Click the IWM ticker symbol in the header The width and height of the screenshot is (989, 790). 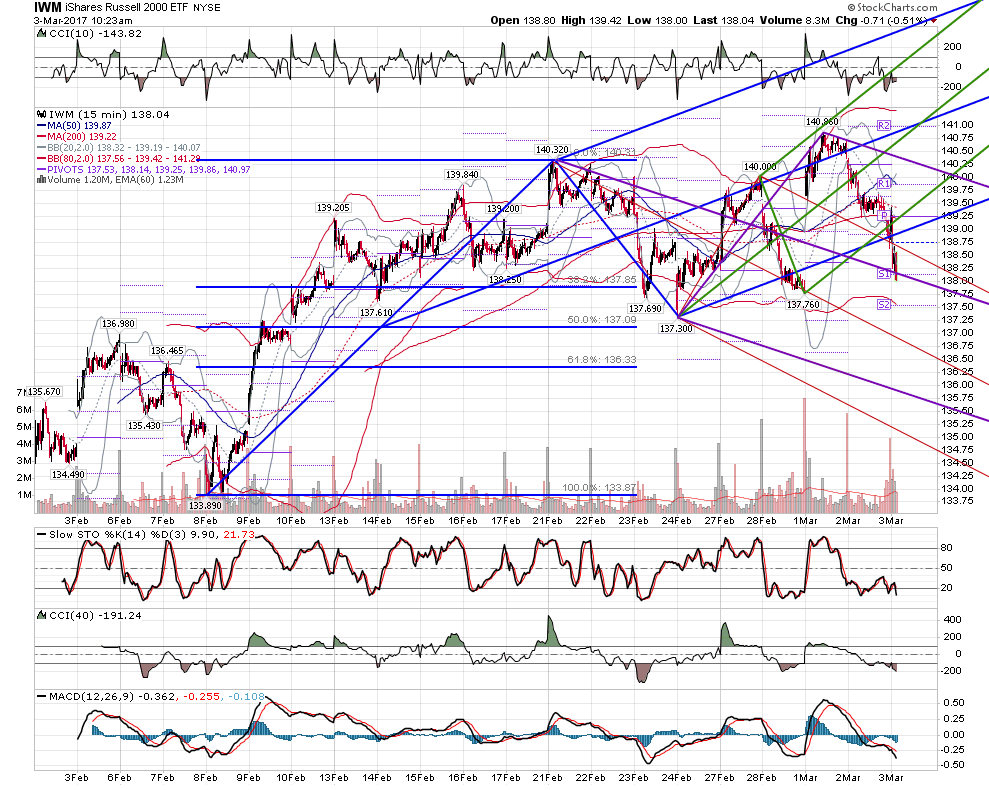[48, 8]
